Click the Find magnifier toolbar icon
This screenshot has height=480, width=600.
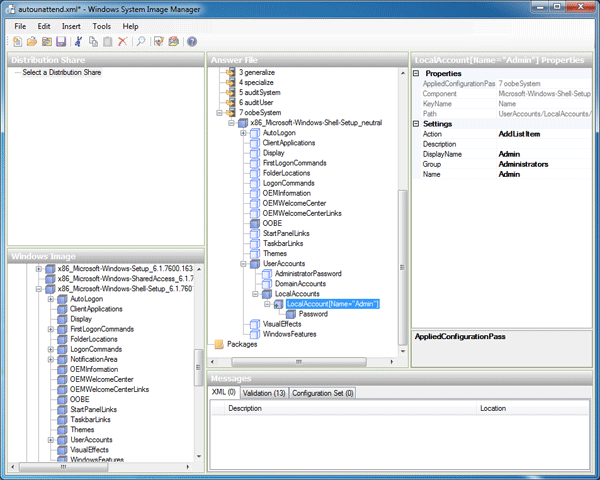[x=141, y=42]
